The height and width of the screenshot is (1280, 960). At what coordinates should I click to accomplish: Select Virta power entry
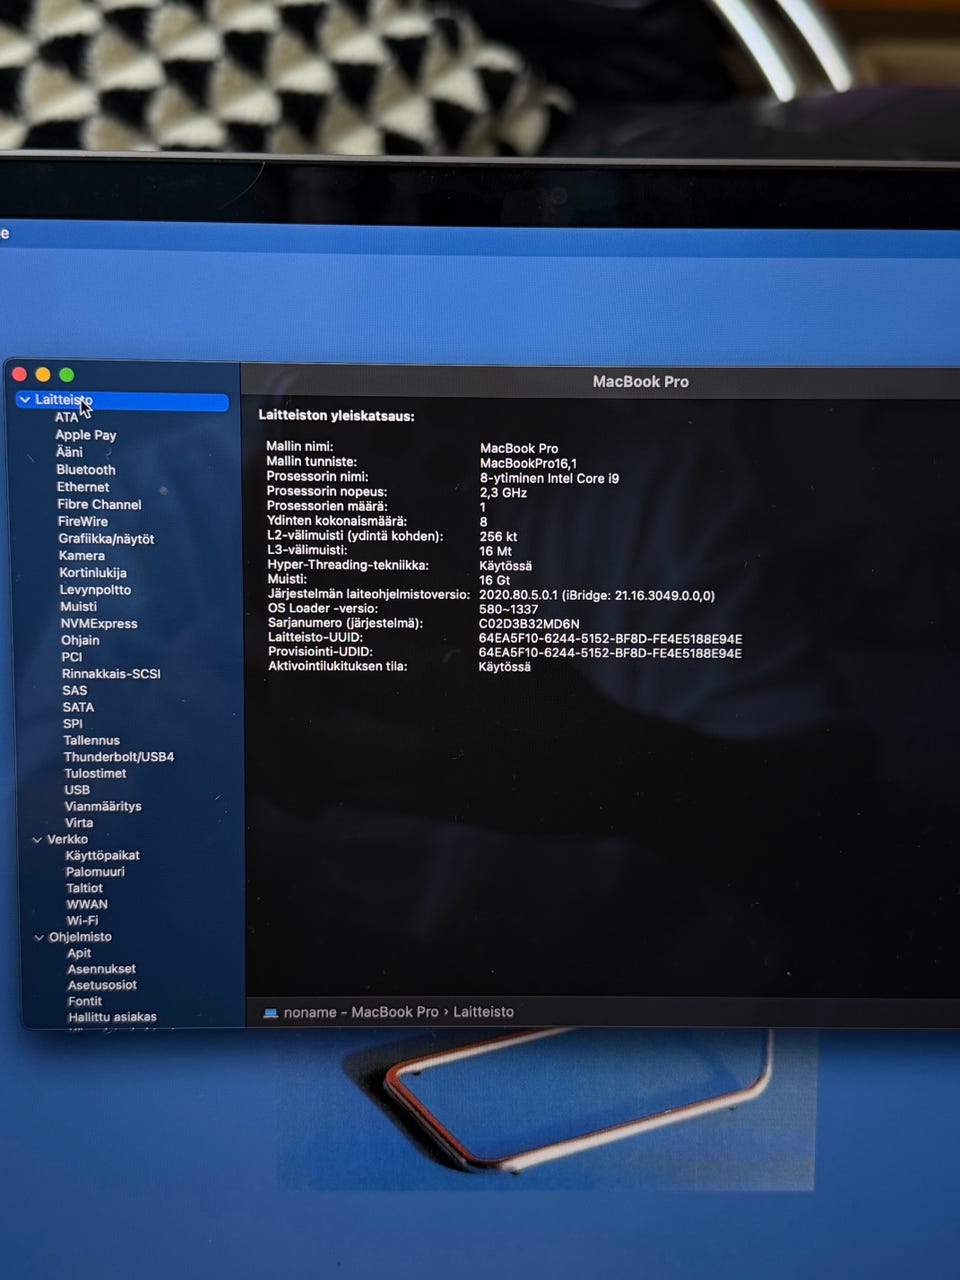click(79, 823)
